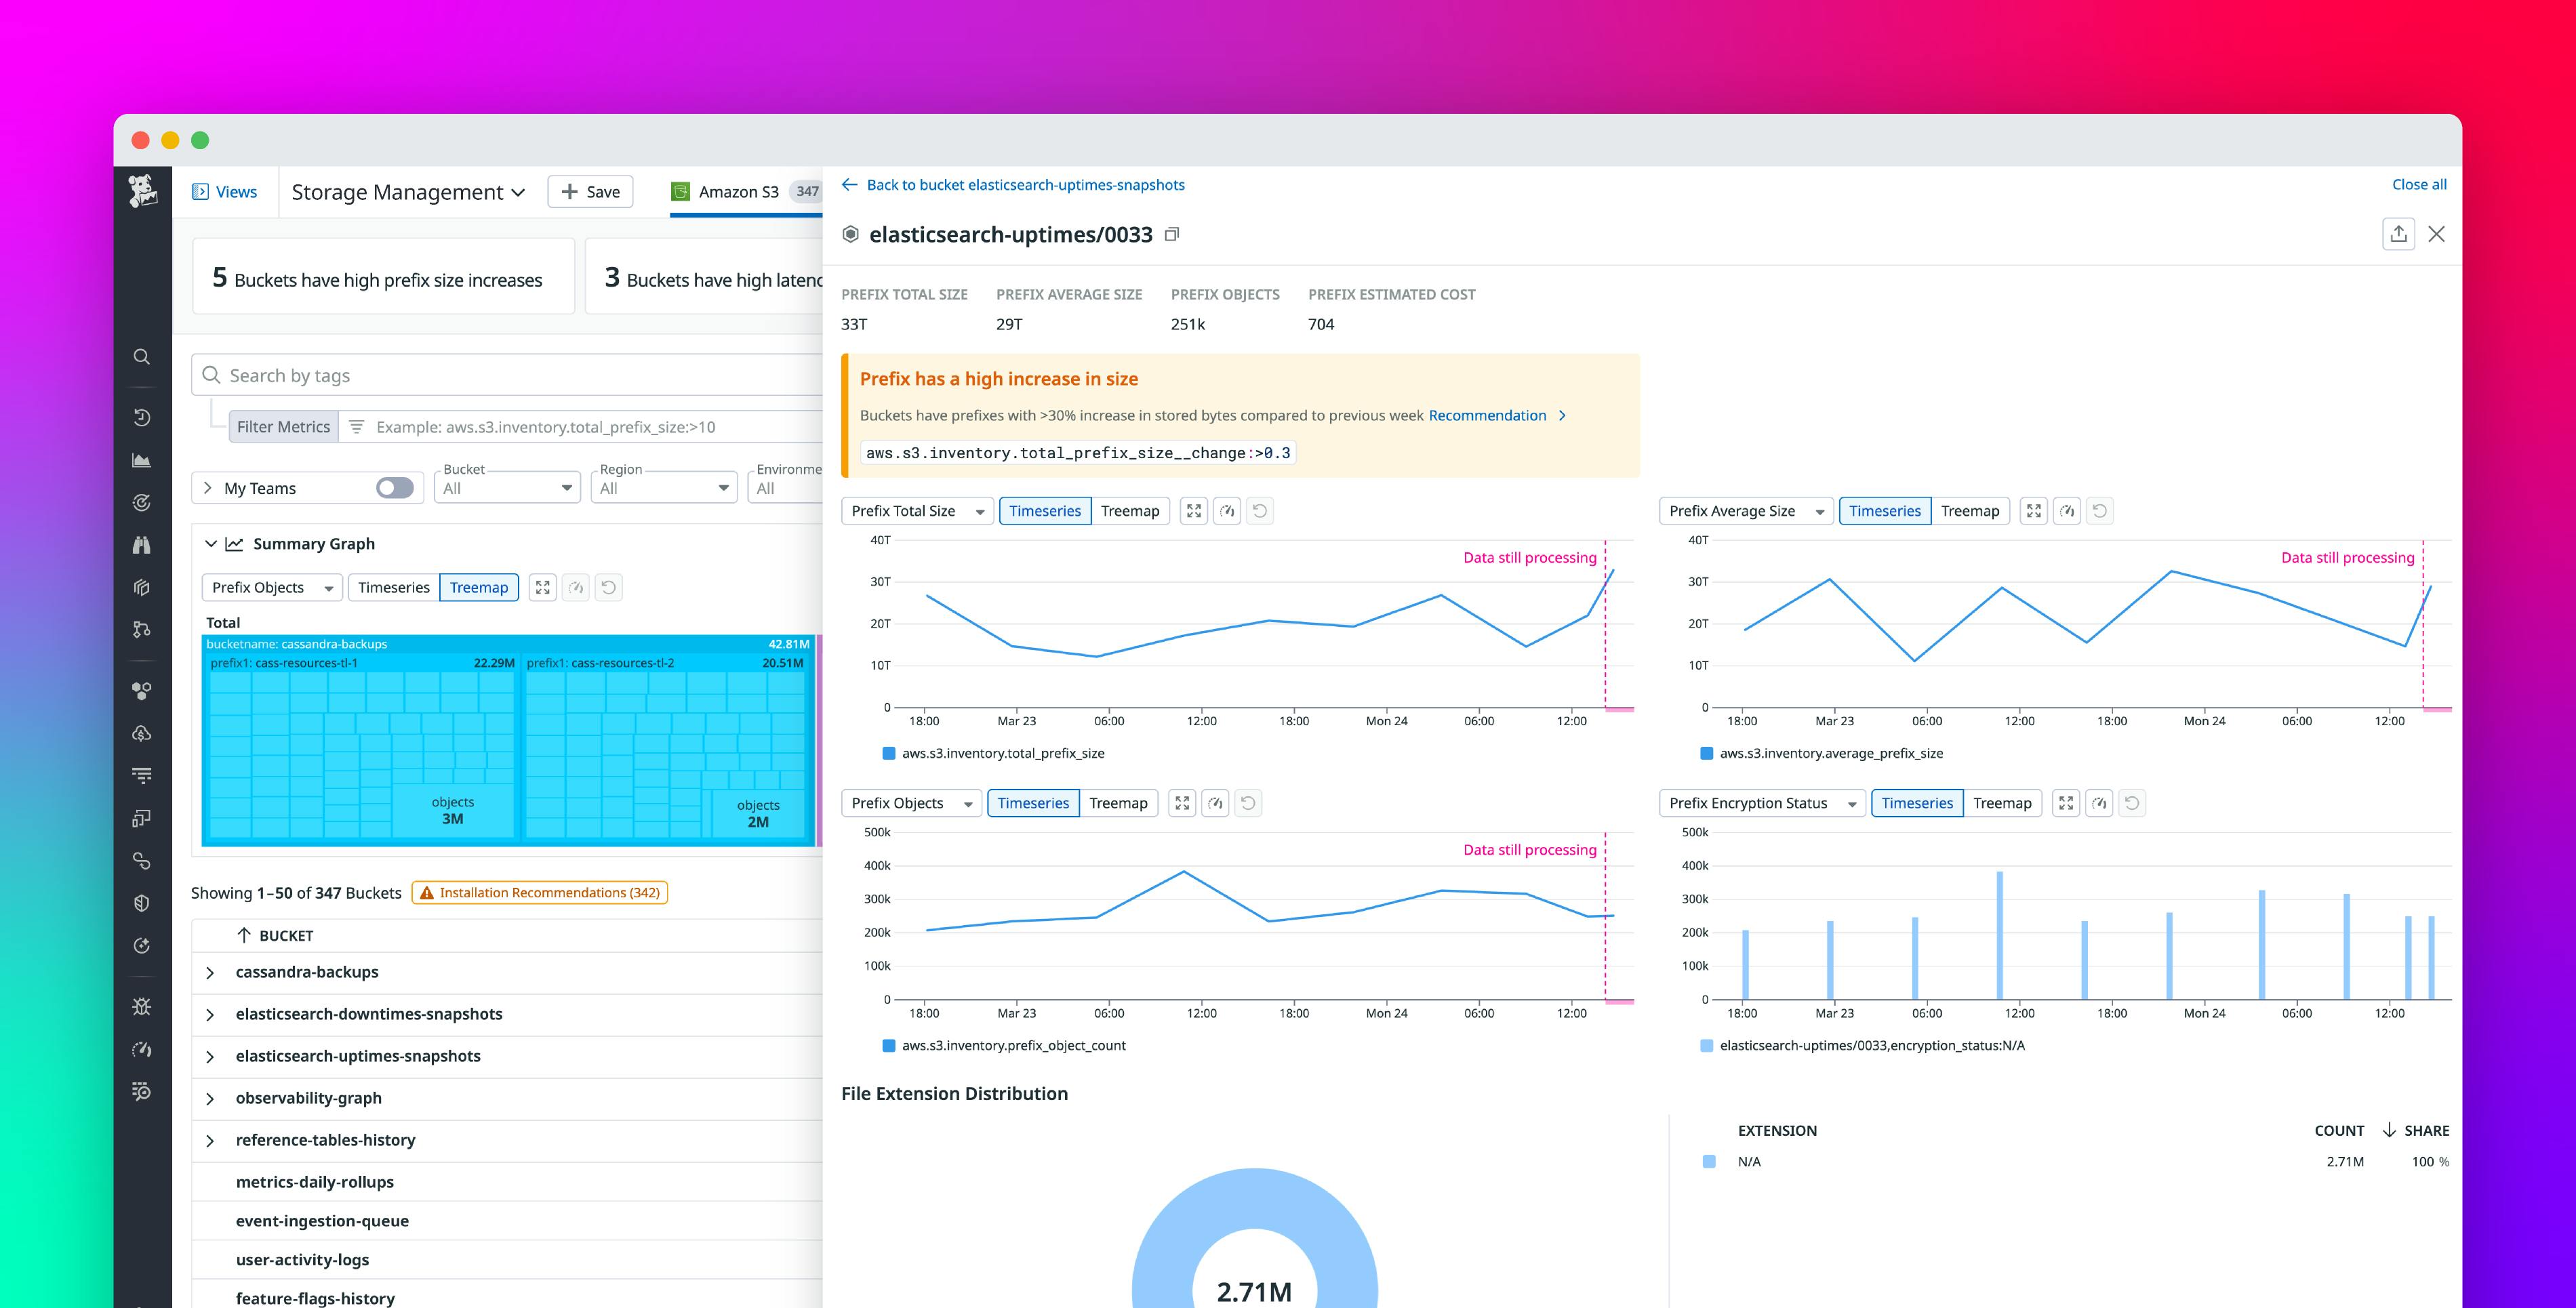This screenshot has width=2576, height=1308.
Task: Click Back to bucket elasticsearch-uptimes-snapshots
Action: tap(1026, 184)
